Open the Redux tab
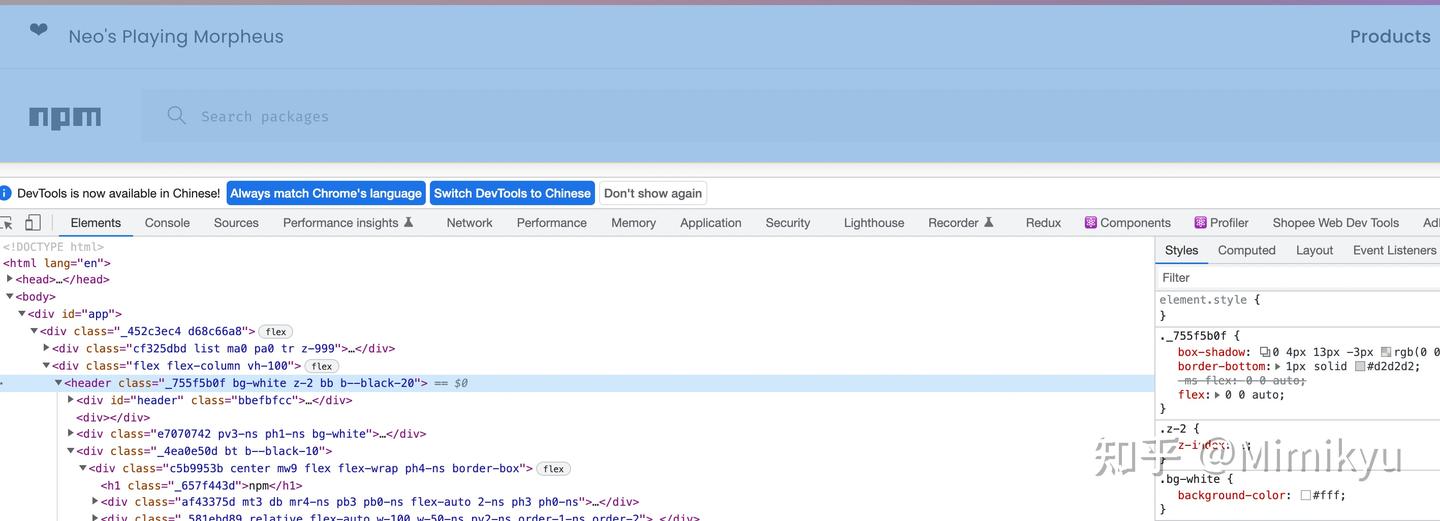The image size is (1440, 521). (x=1043, y=223)
